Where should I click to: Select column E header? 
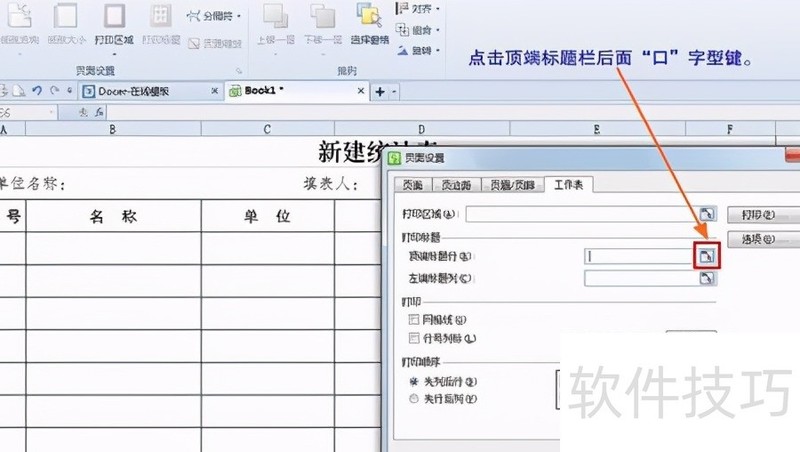coord(597,129)
